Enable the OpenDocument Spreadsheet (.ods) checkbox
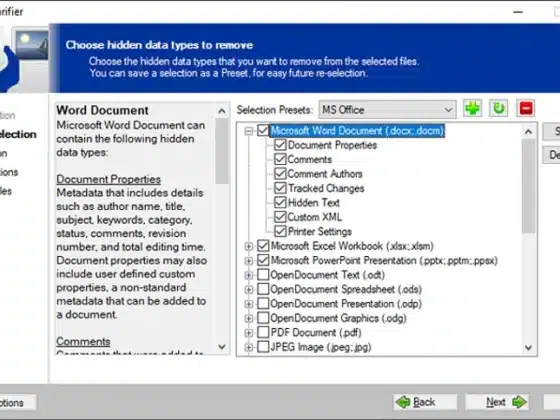The width and height of the screenshot is (560, 420). tap(263, 289)
